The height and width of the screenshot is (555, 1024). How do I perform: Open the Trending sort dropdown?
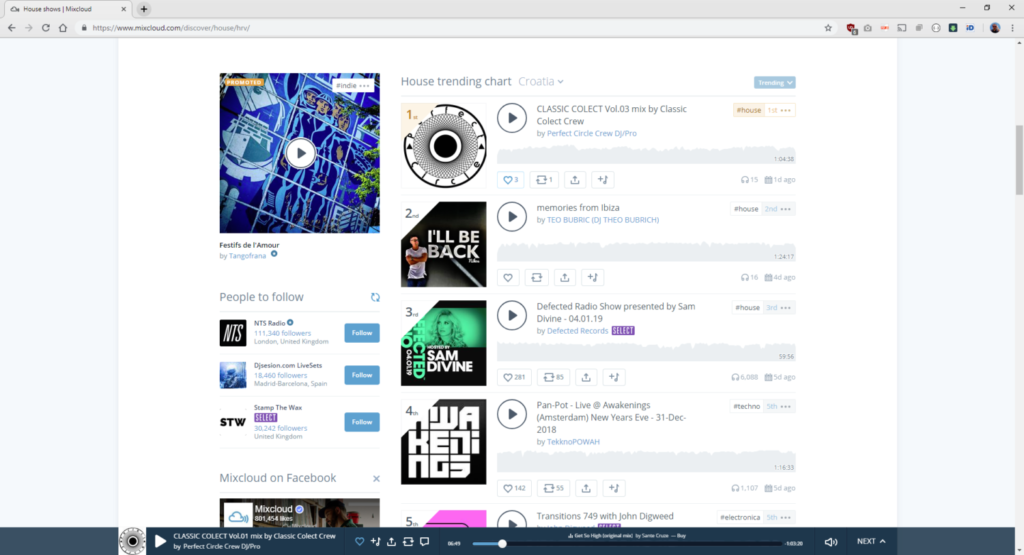[775, 83]
